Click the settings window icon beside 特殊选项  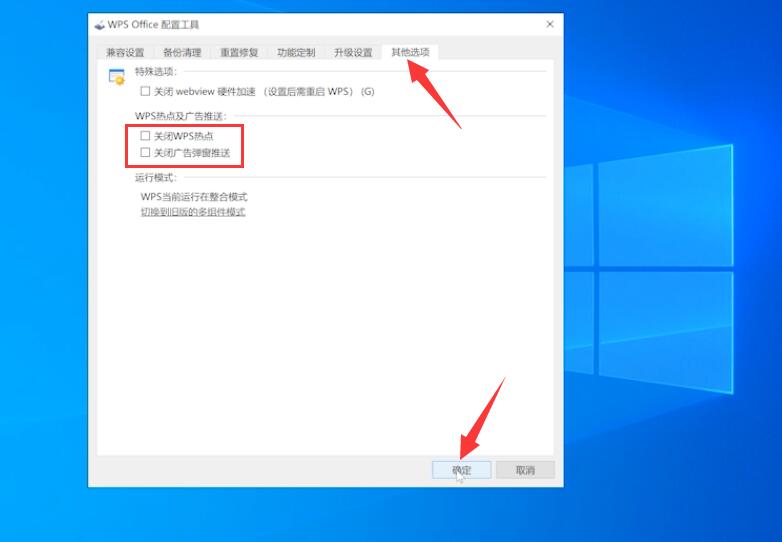tap(117, 77)
